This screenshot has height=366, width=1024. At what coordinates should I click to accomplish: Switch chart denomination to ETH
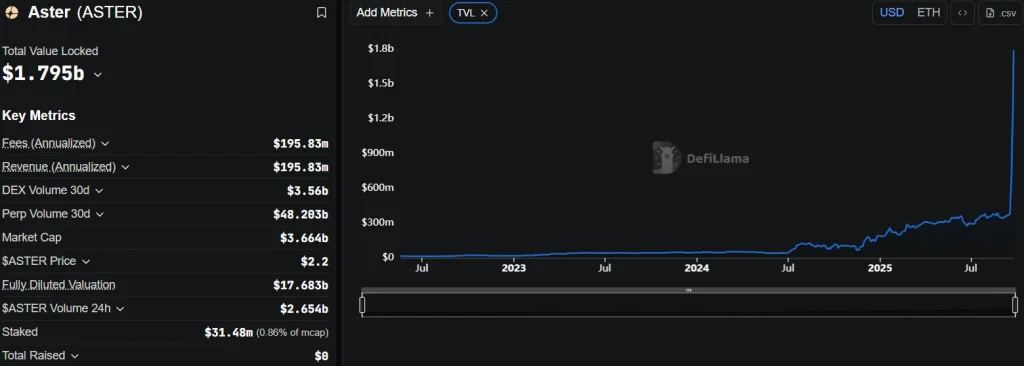(x=929, y=12)
